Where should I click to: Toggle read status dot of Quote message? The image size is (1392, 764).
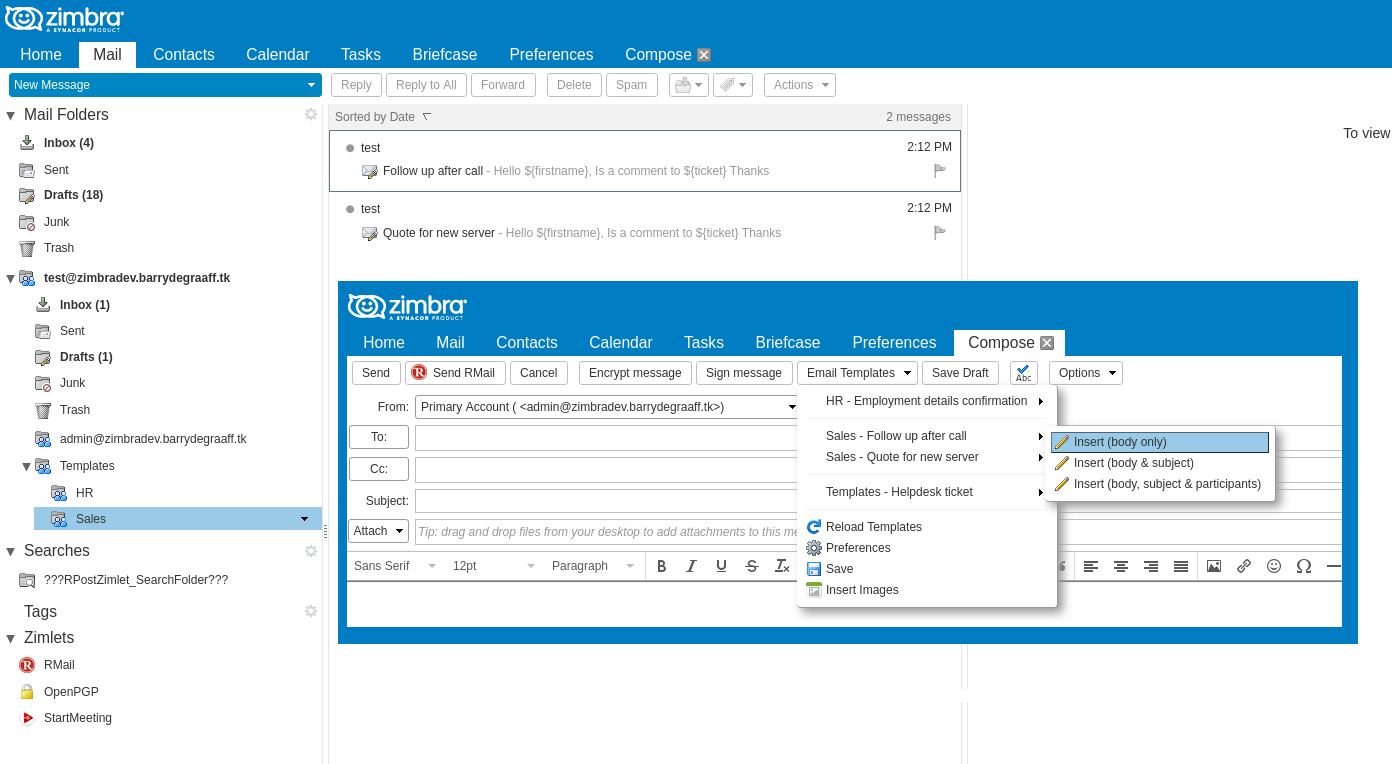point(350,209)
